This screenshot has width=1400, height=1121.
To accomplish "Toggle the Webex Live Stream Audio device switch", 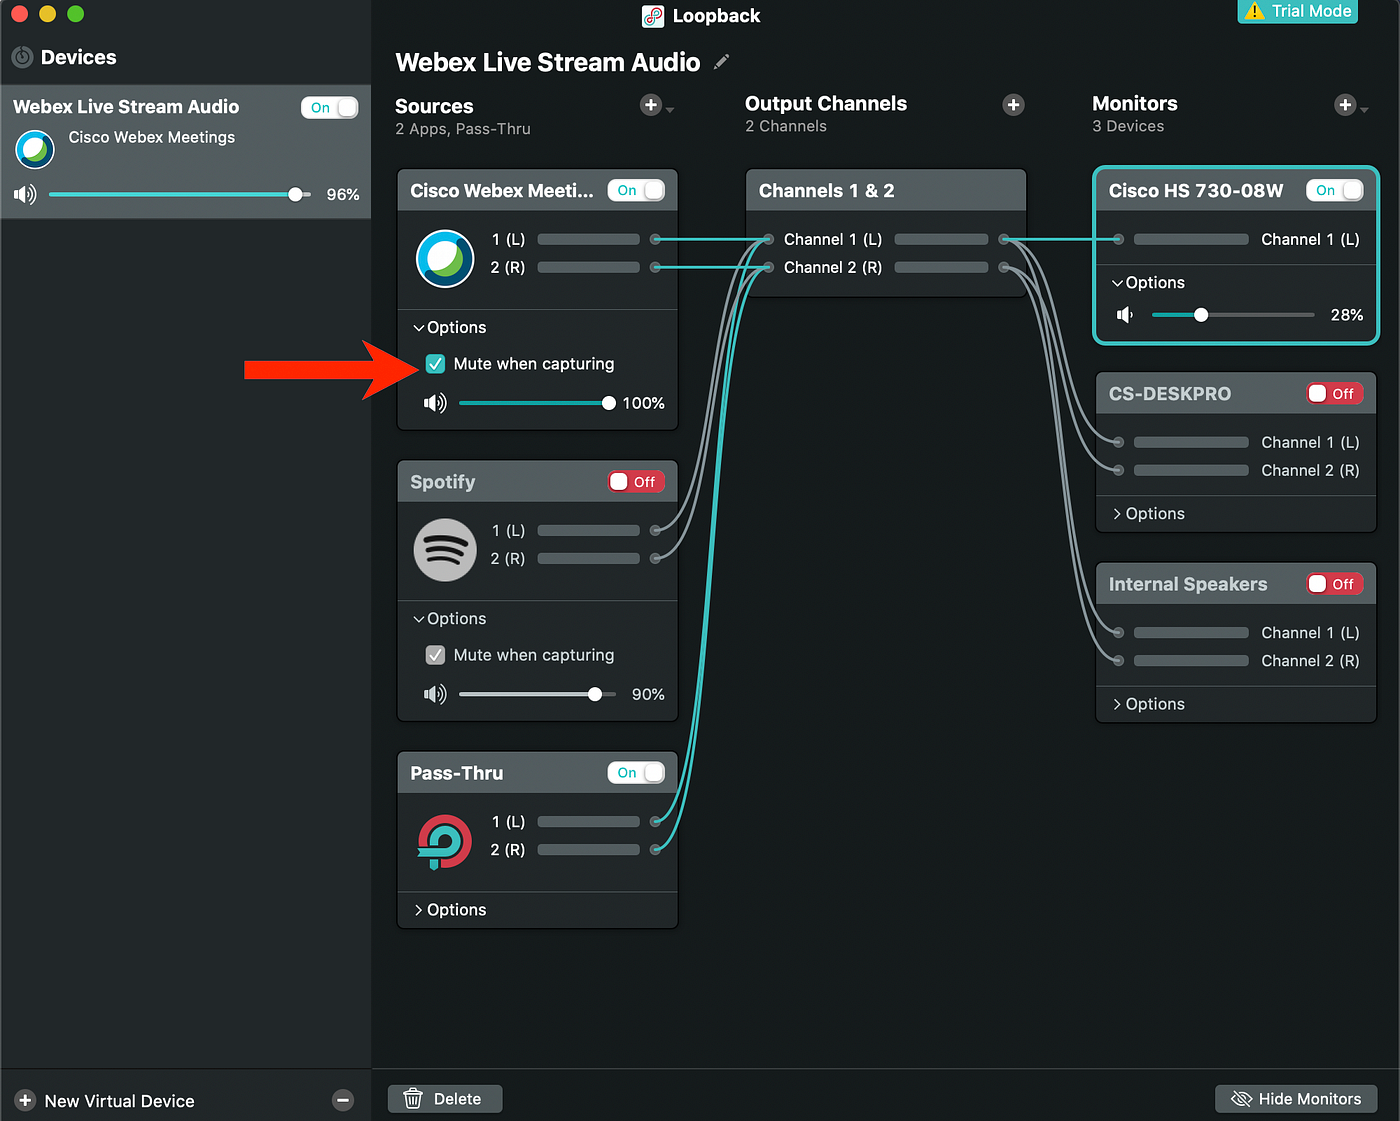I will pos(329,108).
